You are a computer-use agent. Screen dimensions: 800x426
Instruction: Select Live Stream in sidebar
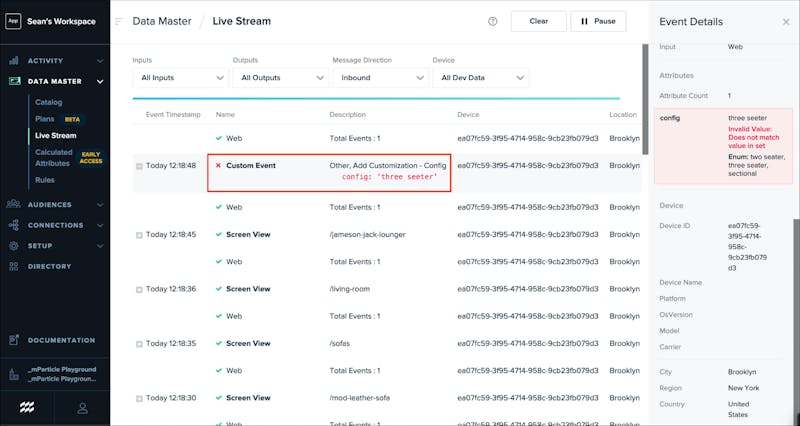[x=56, y=135]
